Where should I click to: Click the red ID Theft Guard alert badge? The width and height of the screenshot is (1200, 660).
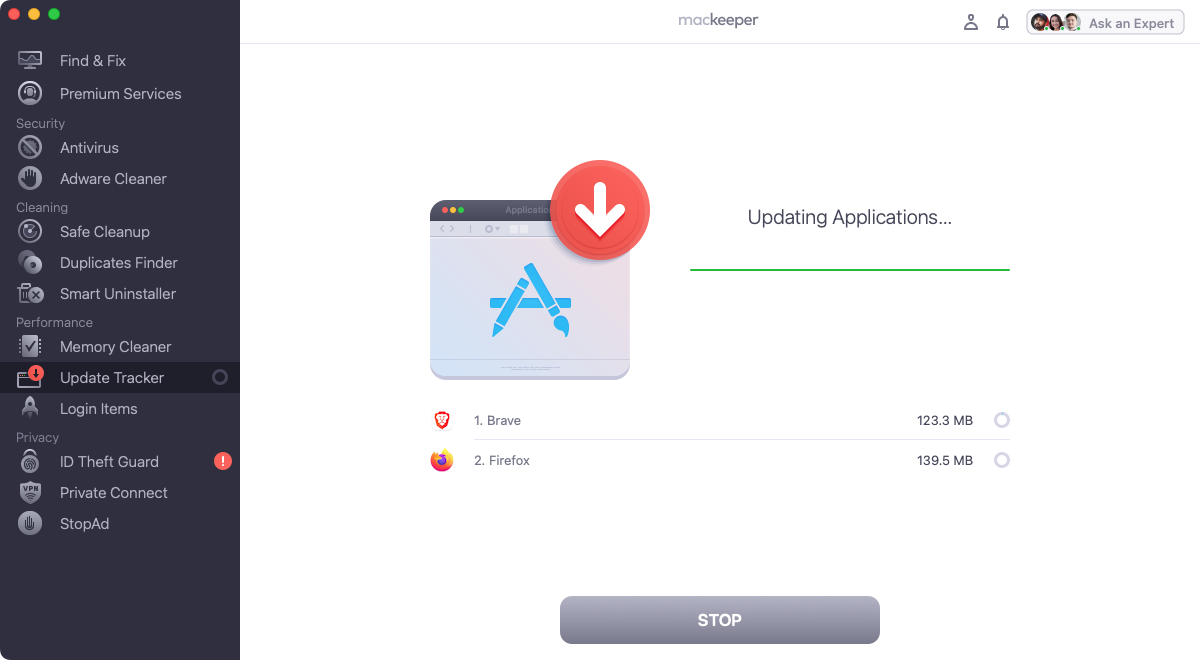coord(223,461)
